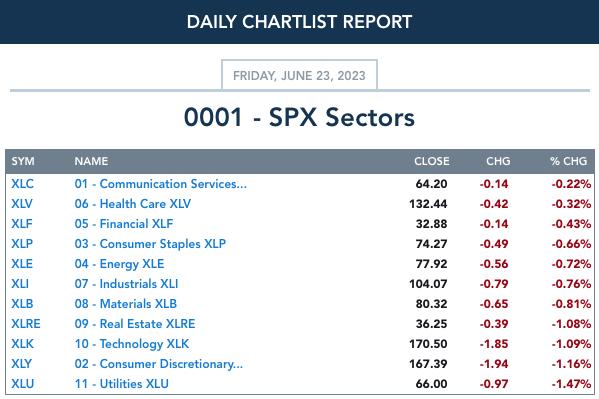599x399 pixels.
Task: Open 11 - Utilities XLU chart
Action: click(121, 384)
